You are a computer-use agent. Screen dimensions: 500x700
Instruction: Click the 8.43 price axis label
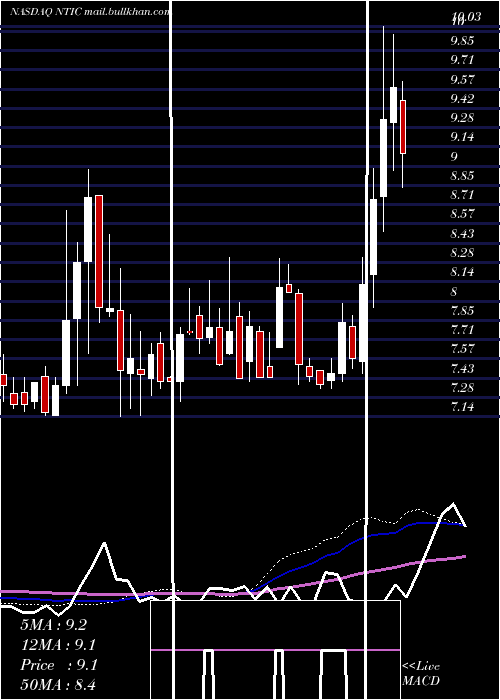pos(462,233)
